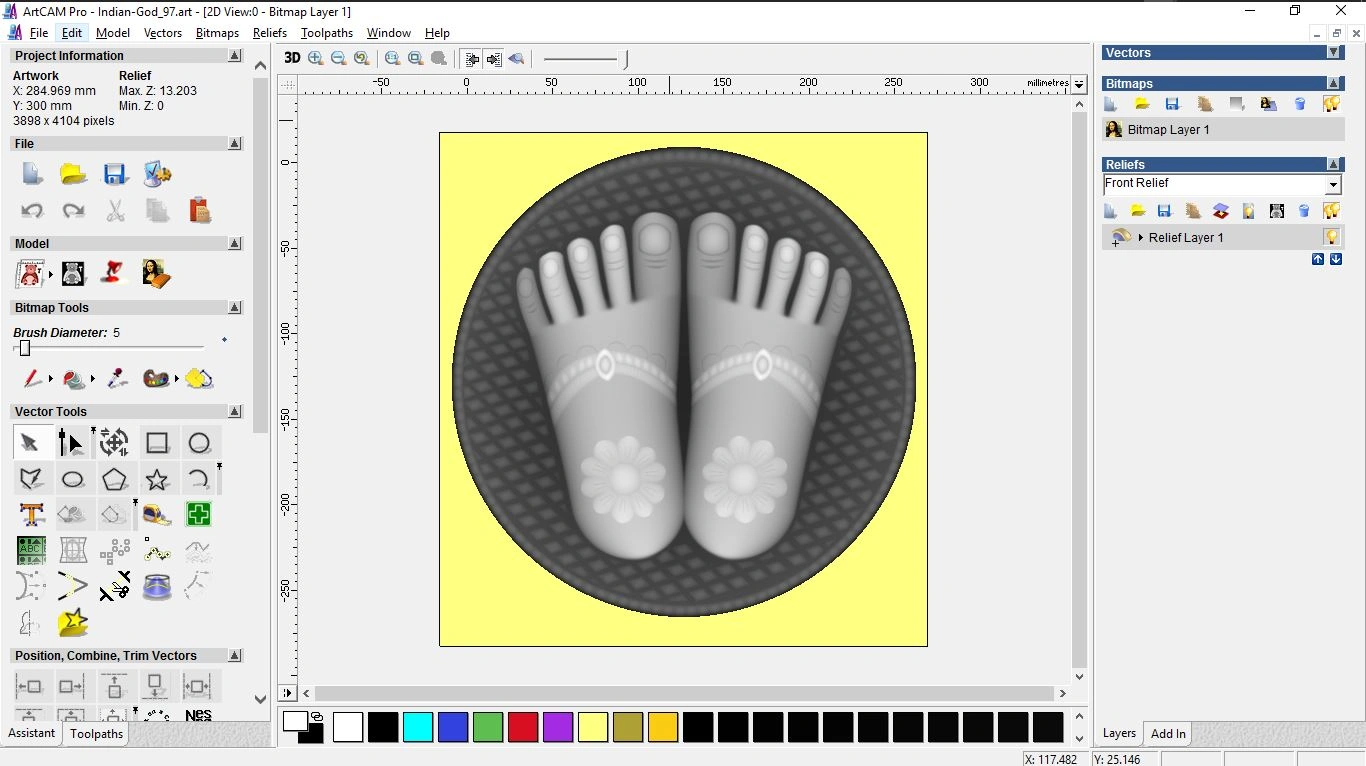Select the cyan color swatch
1366x766 pixels.
tap(417, 728)
